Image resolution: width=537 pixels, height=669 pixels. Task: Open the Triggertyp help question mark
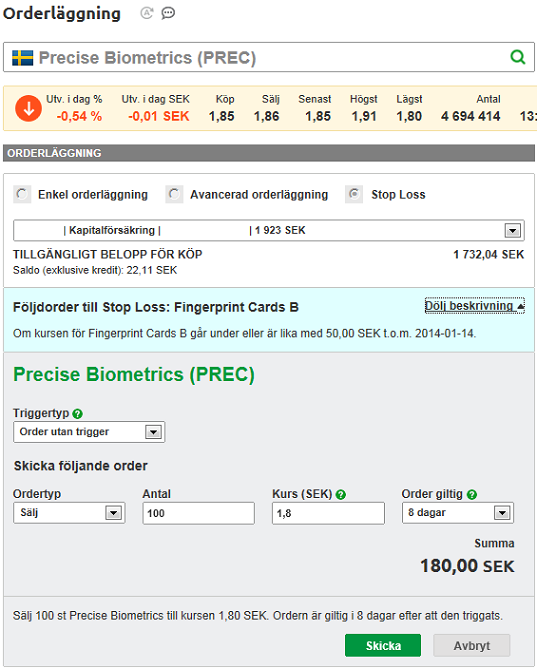(77, 413)
